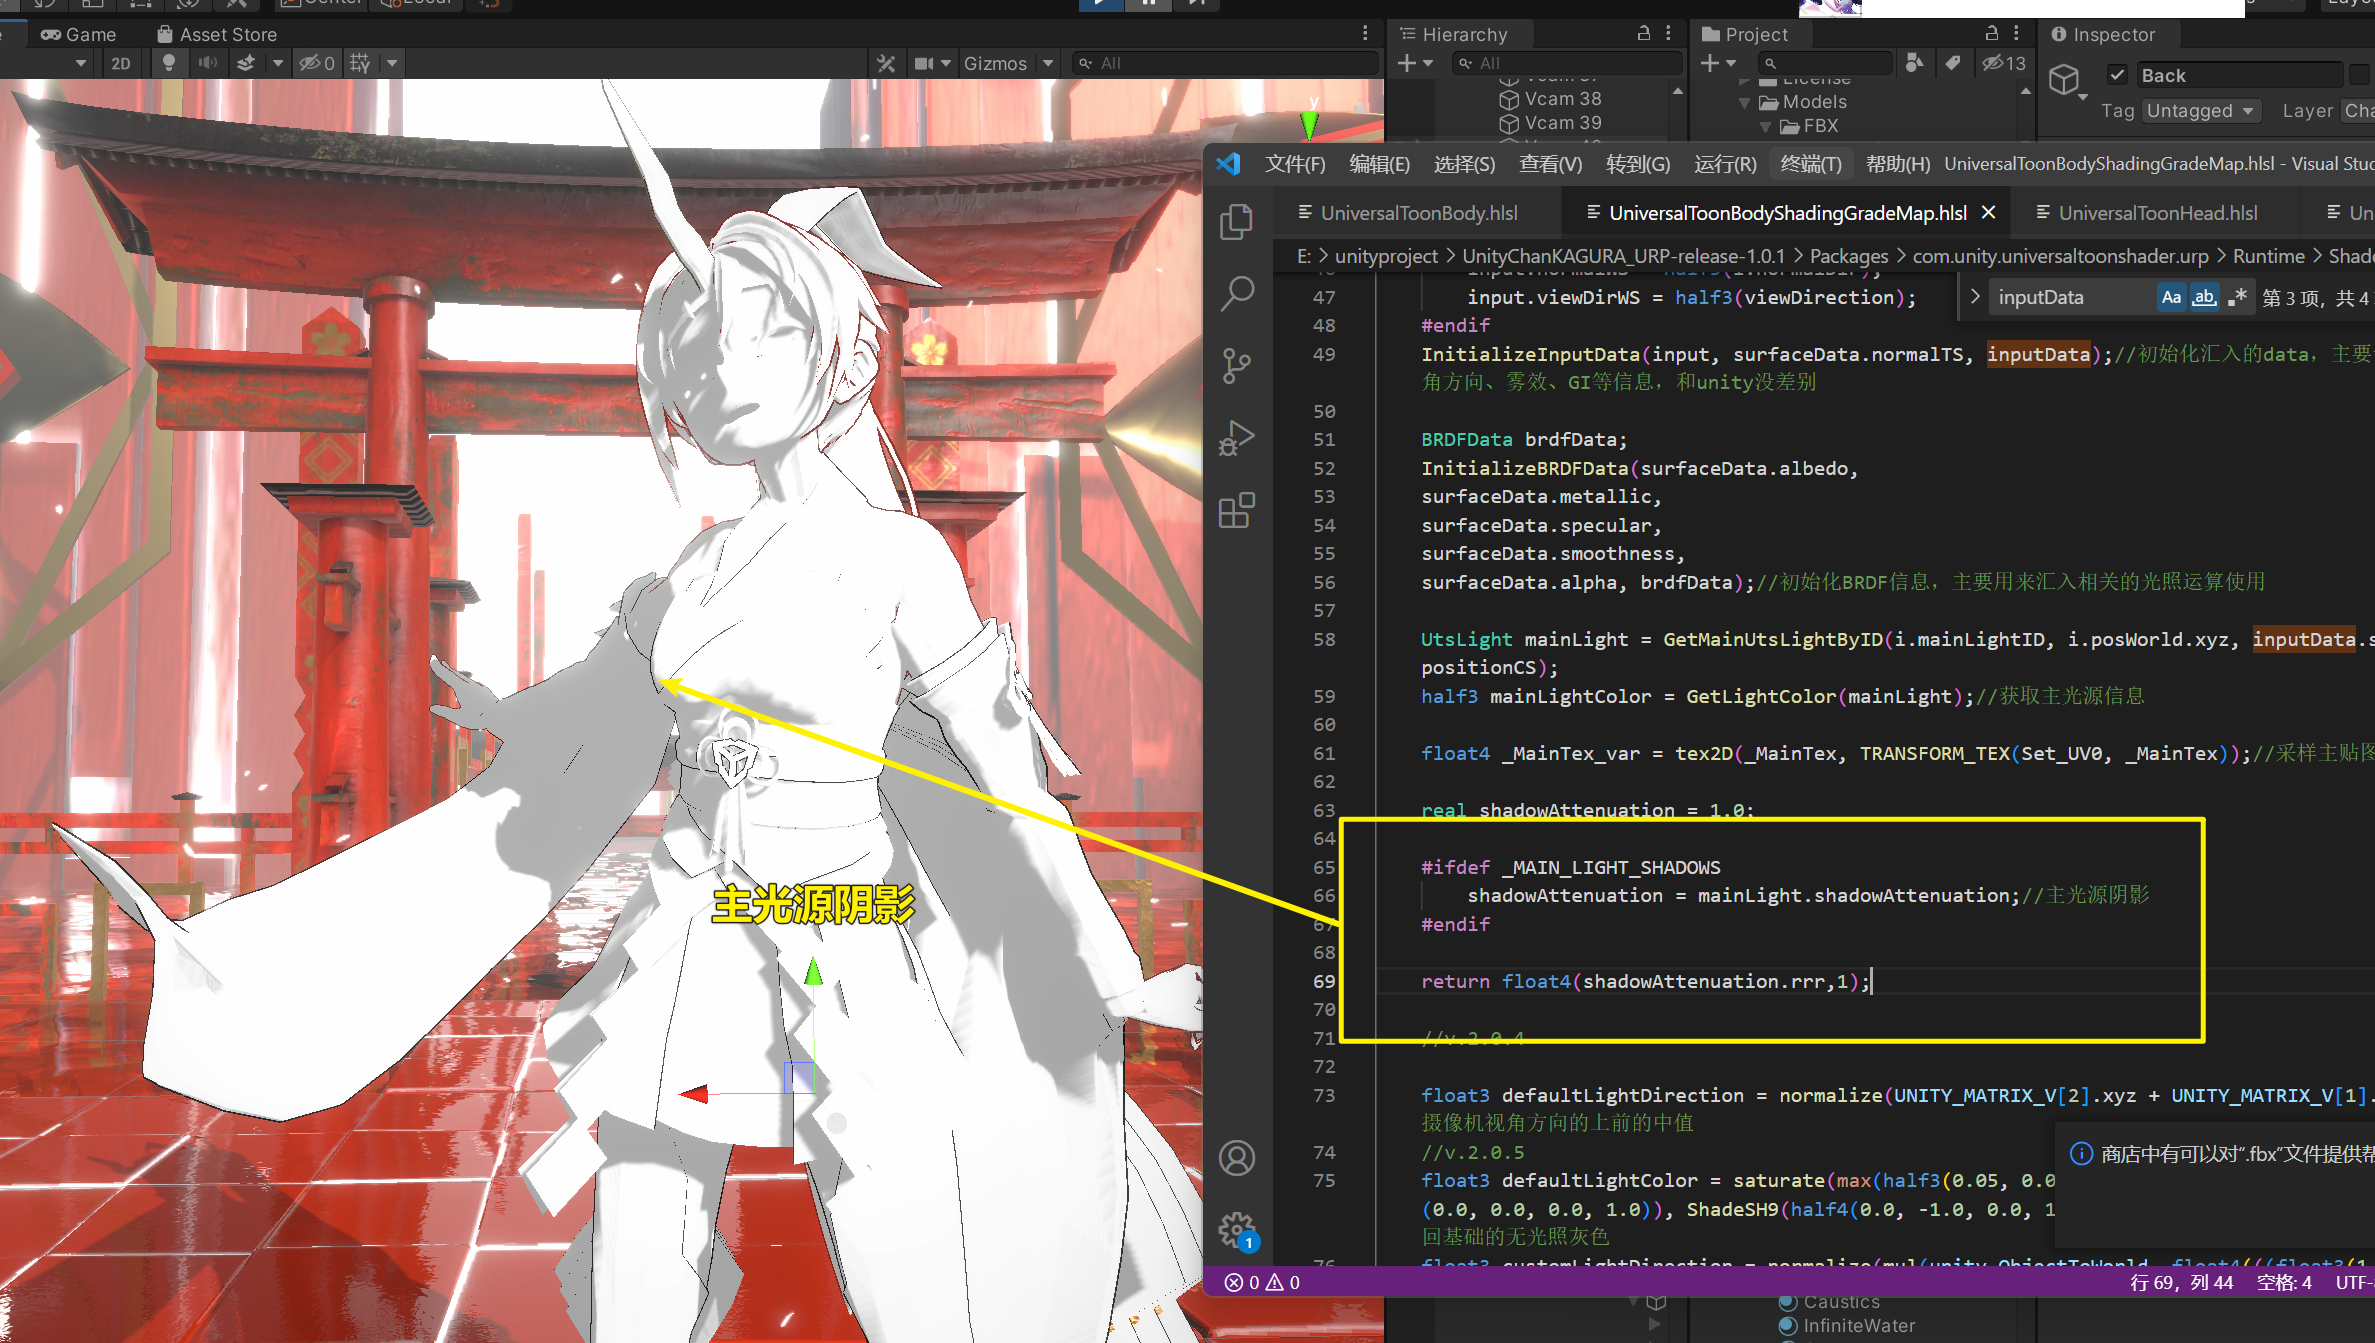This screenshot has width=2375, height=1343.
Task: Open Project search by label filter
Action: 1952,63
